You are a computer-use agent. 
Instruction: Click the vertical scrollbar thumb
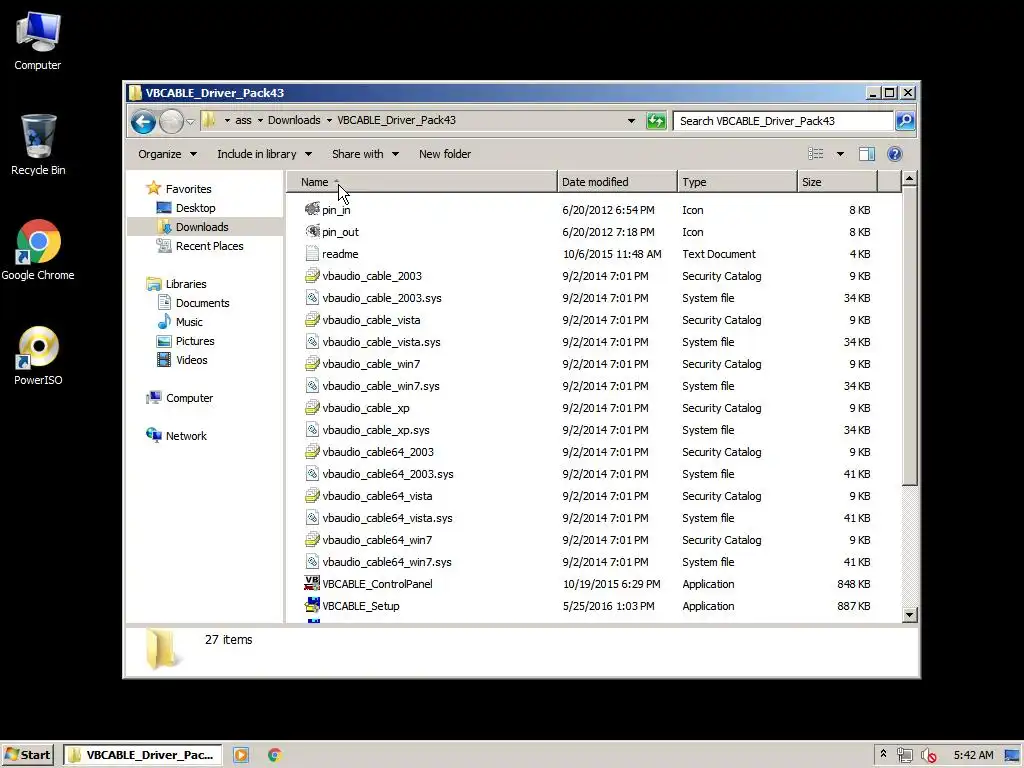(909, 336)
